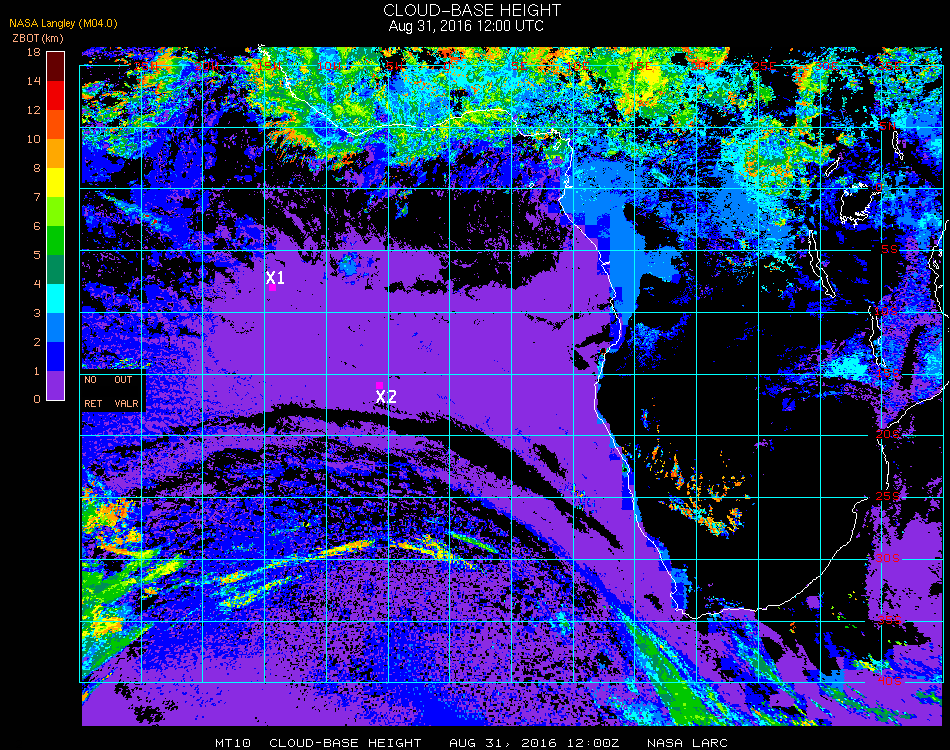Click the '12' value on the color scale
The image size is (950, 750).
[x=33, y=110]
